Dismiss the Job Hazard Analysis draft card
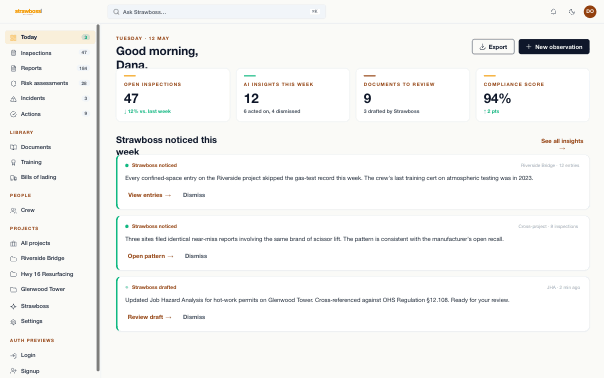 [194, 317]
